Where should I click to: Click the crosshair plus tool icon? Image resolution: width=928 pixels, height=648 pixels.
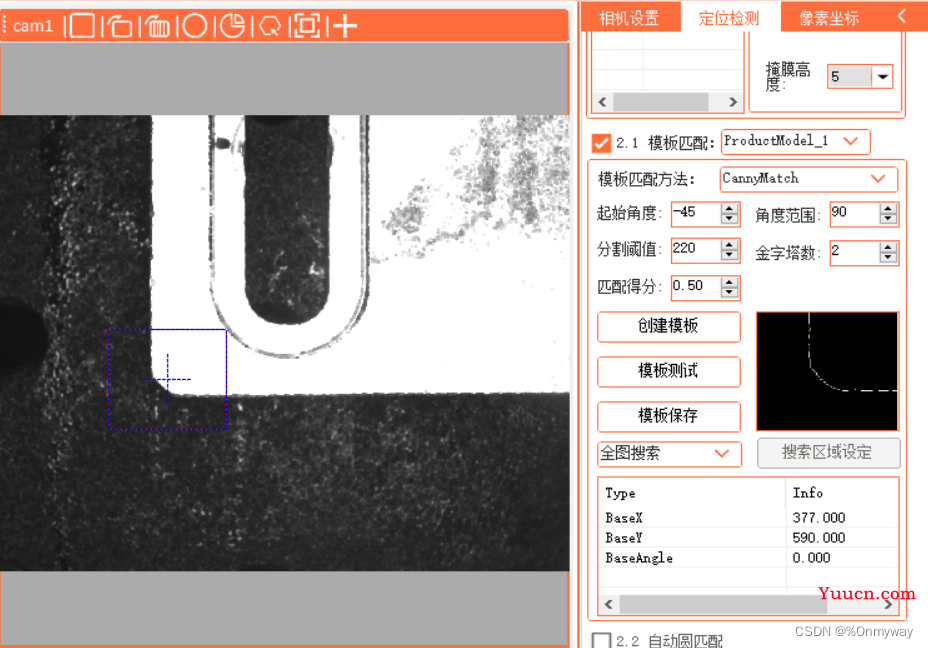(344, 25)
